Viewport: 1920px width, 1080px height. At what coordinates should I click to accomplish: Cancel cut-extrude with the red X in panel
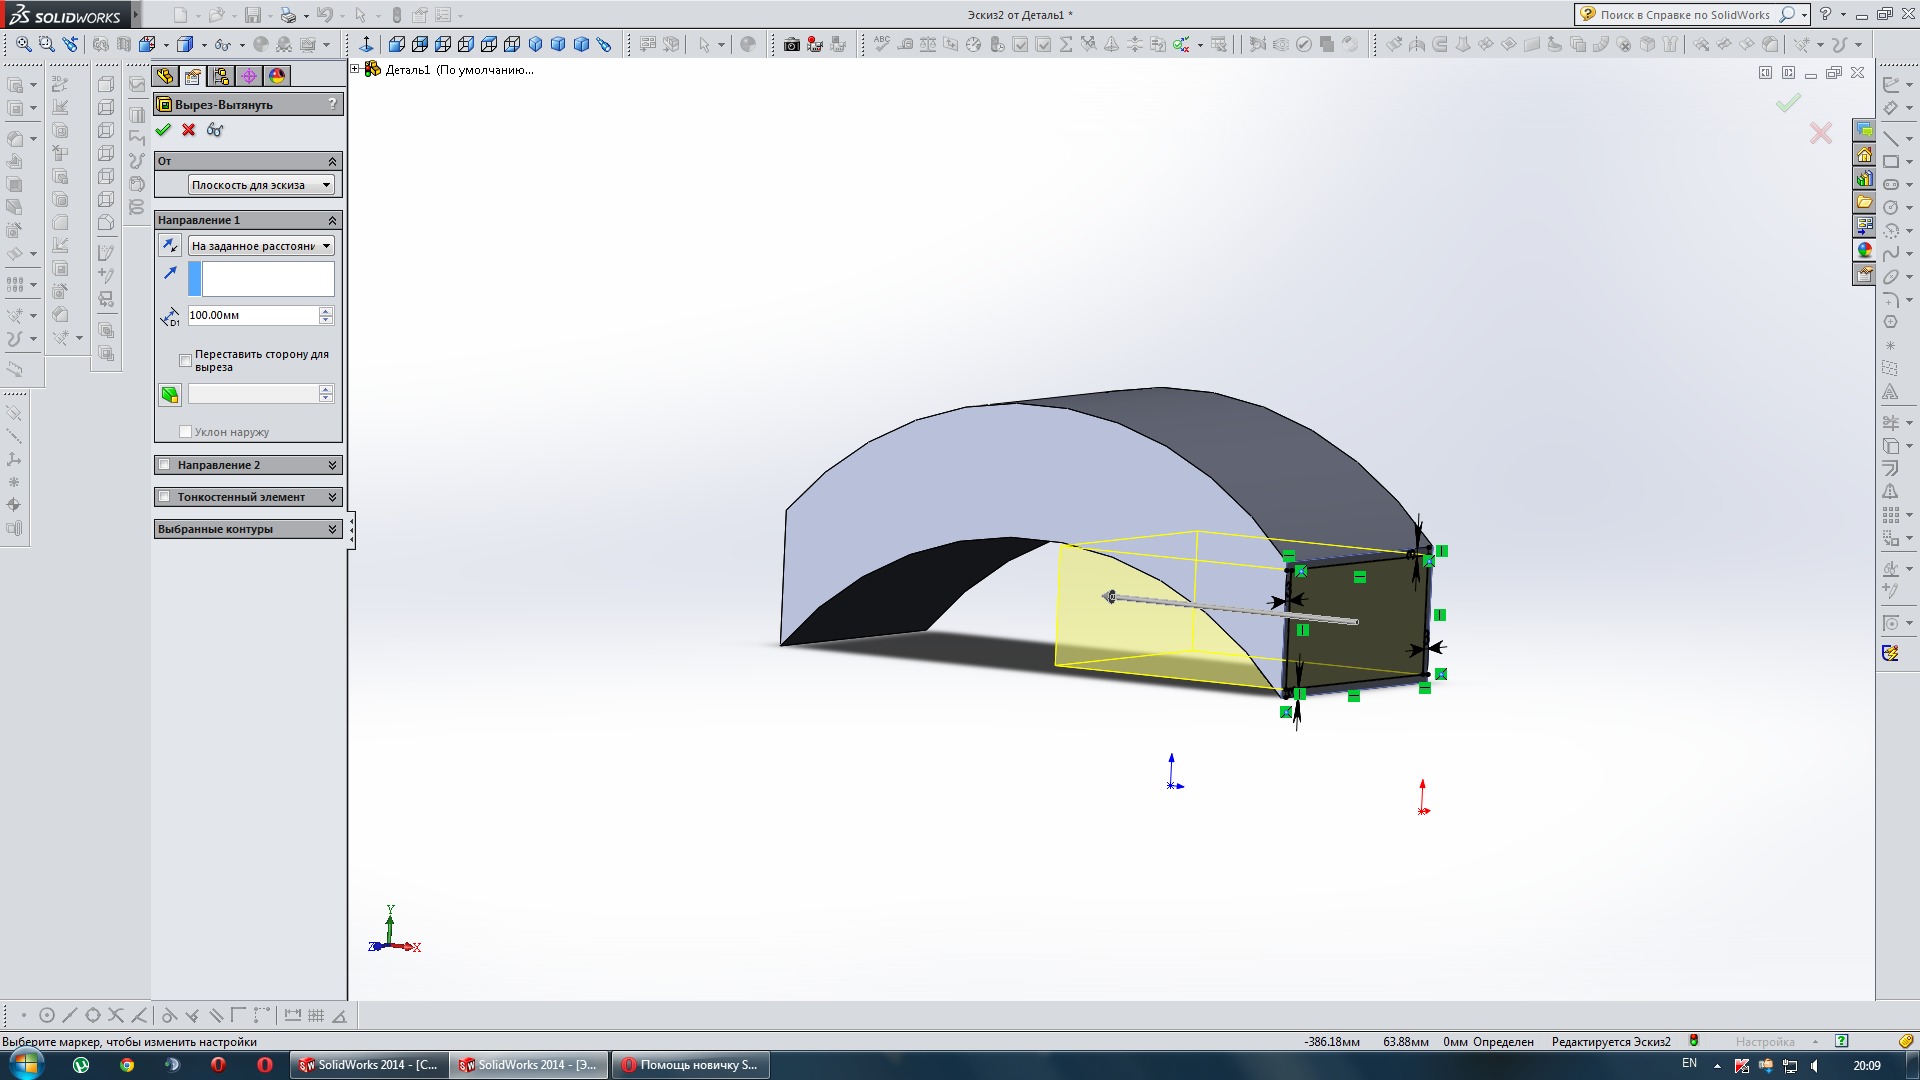[x=189, y=130]
